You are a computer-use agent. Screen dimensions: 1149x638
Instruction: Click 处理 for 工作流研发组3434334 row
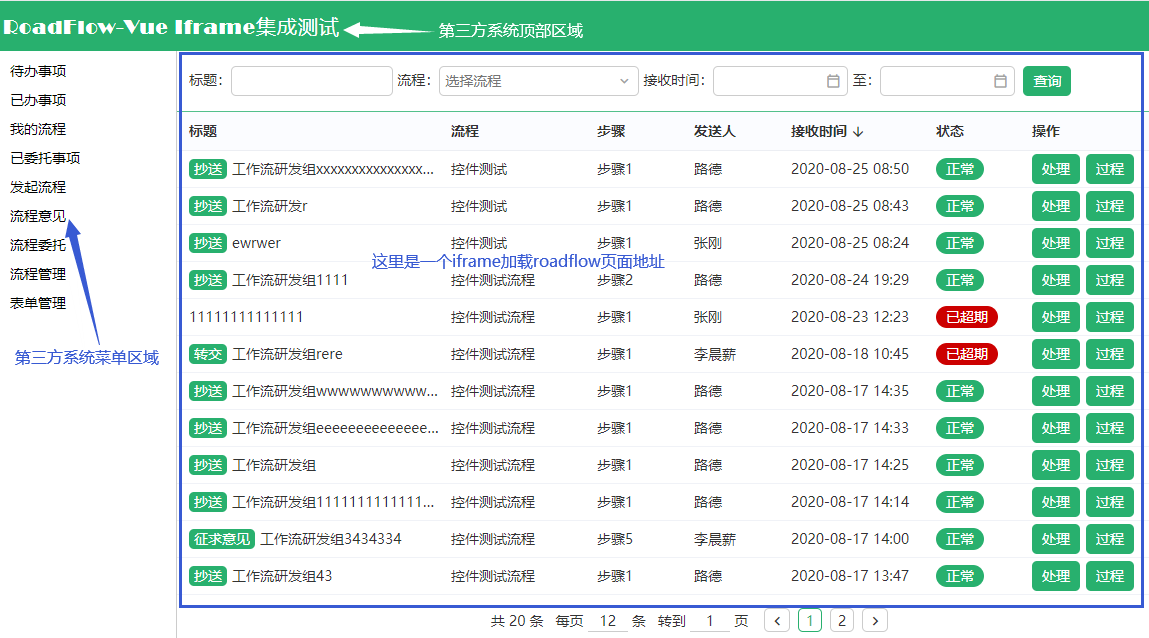pyautogui.click(x=1056, y=539)
